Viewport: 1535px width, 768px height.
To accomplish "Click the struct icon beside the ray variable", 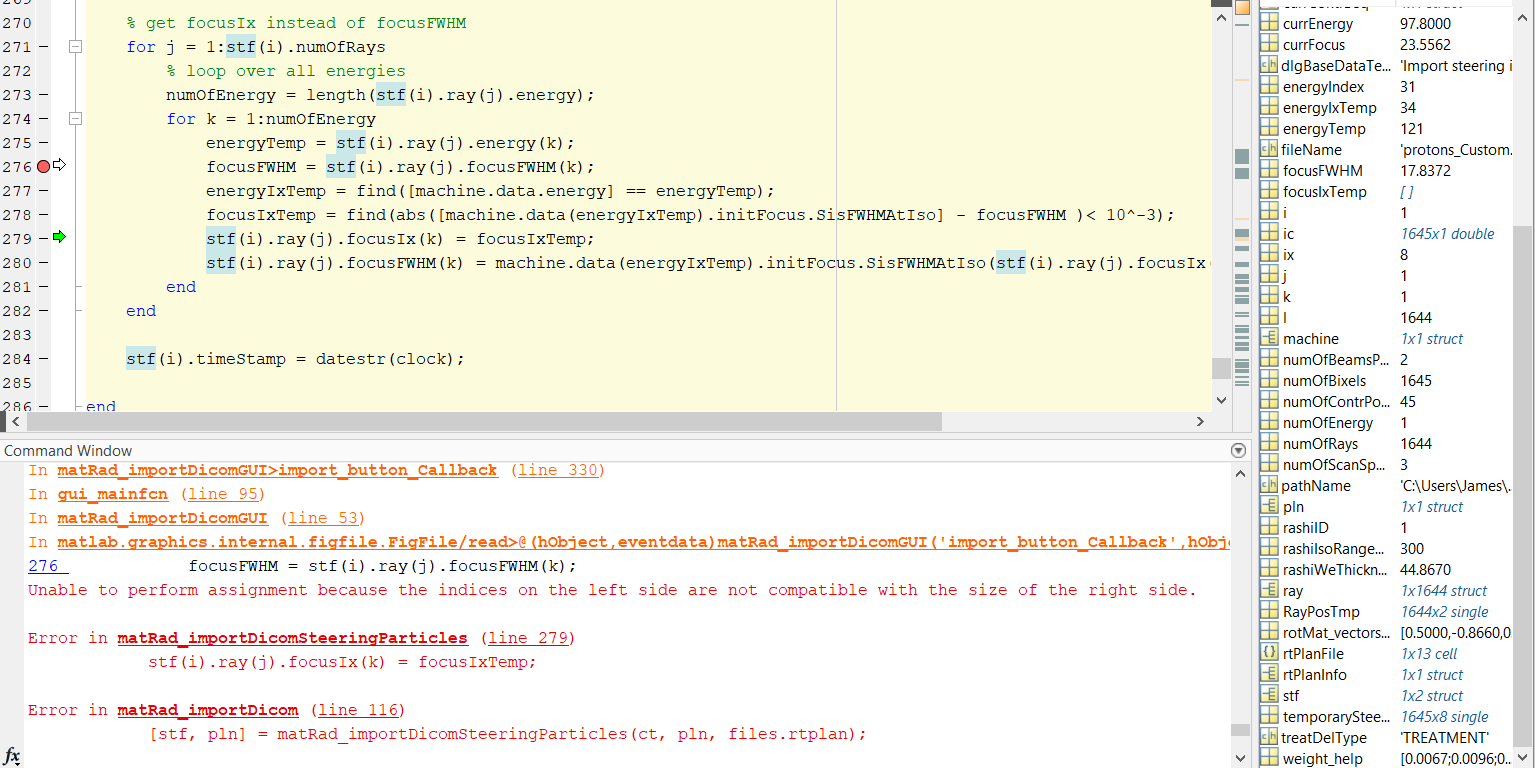I will coord(1270,590).
